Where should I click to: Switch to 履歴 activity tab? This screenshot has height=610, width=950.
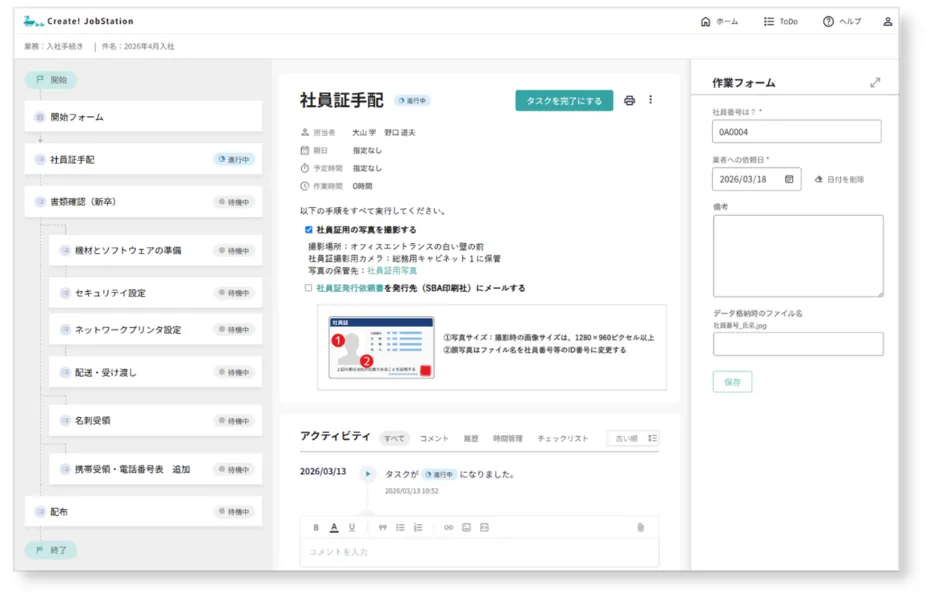click(471, 439)
